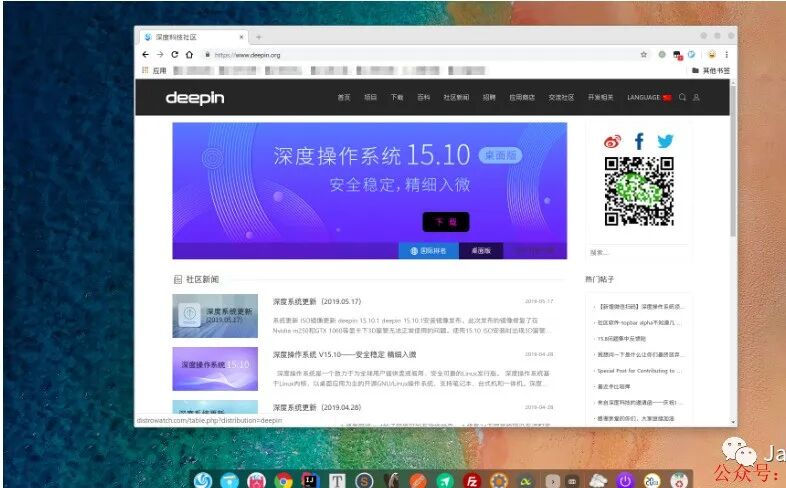Viewport: 786px width, 488px height.
Task: Click the sidebar search input field
Action: click(638, 253)
